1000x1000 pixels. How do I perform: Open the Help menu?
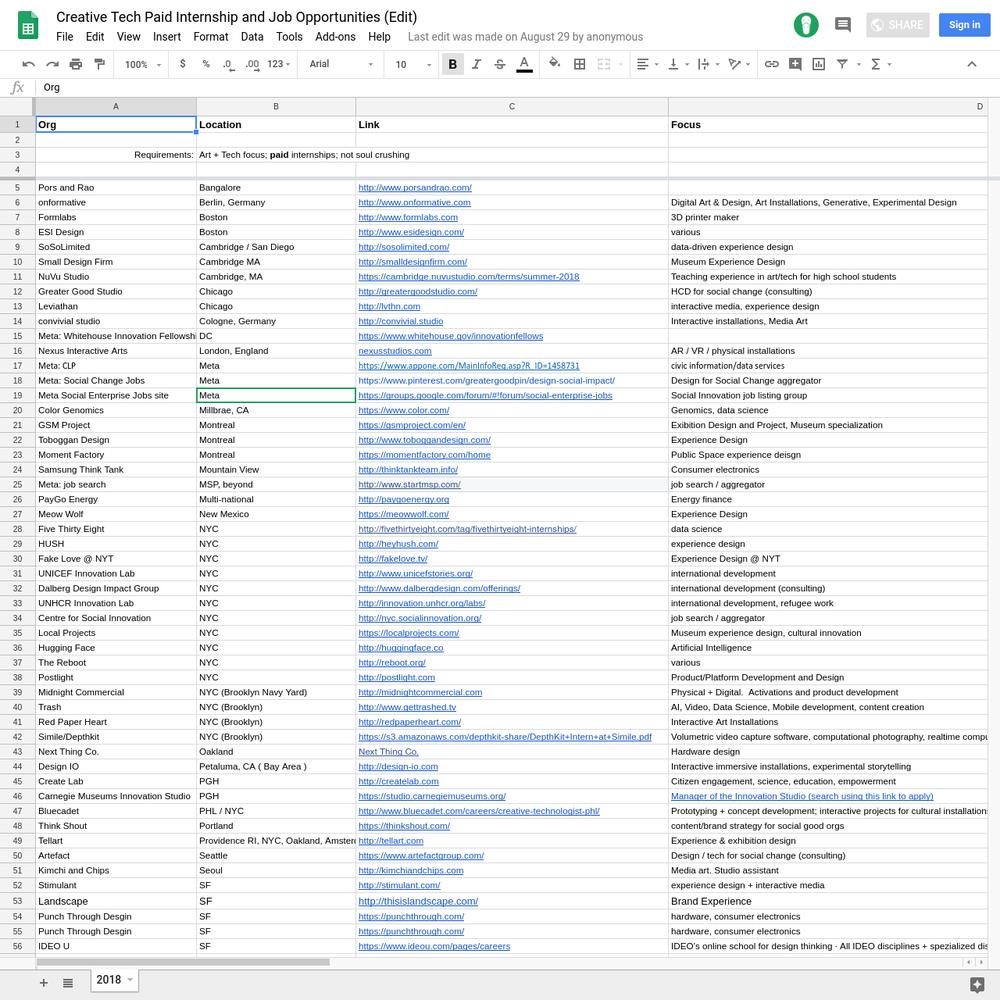(x=379, y=37)
